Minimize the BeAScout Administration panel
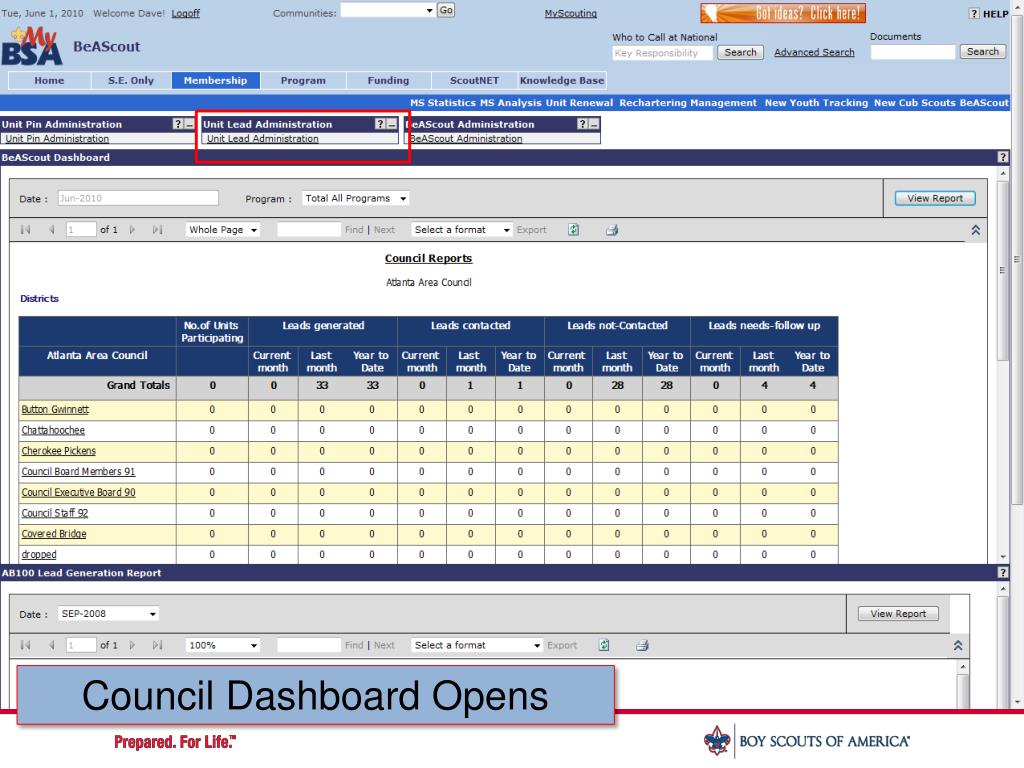Screen dimensions: 1024x768 tap(594, 124)
